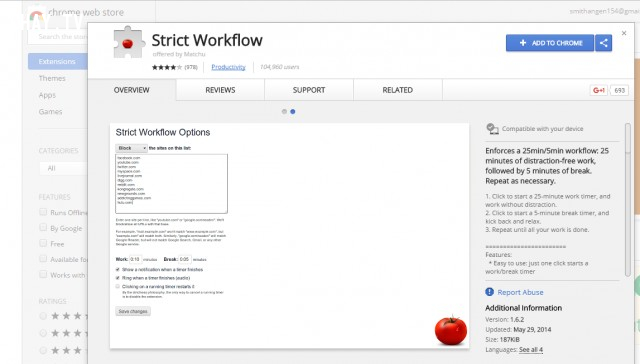
Task: Select the second screenshot blue dot
Action: 293,111
